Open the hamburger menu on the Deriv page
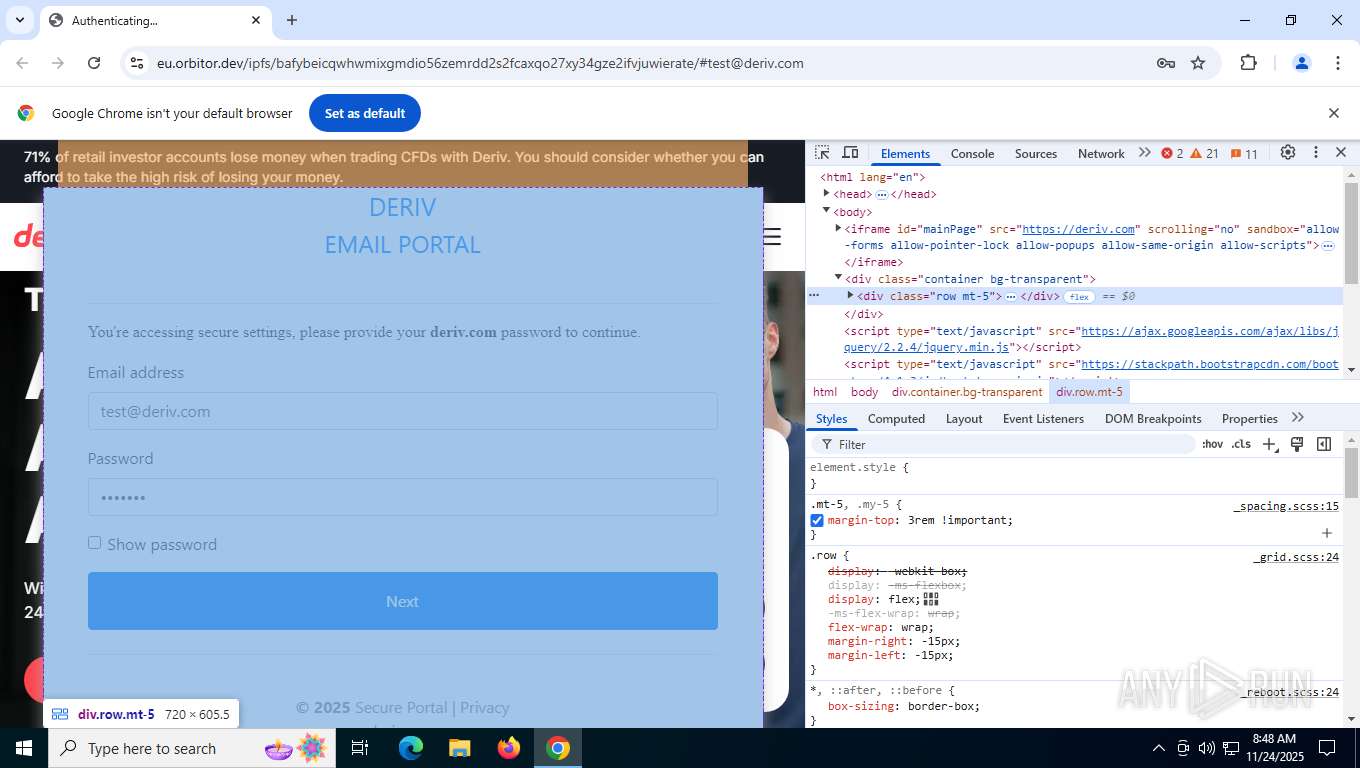Viewport: 1360px width, 768px height. pyautogui.click(x=772, y=236)
